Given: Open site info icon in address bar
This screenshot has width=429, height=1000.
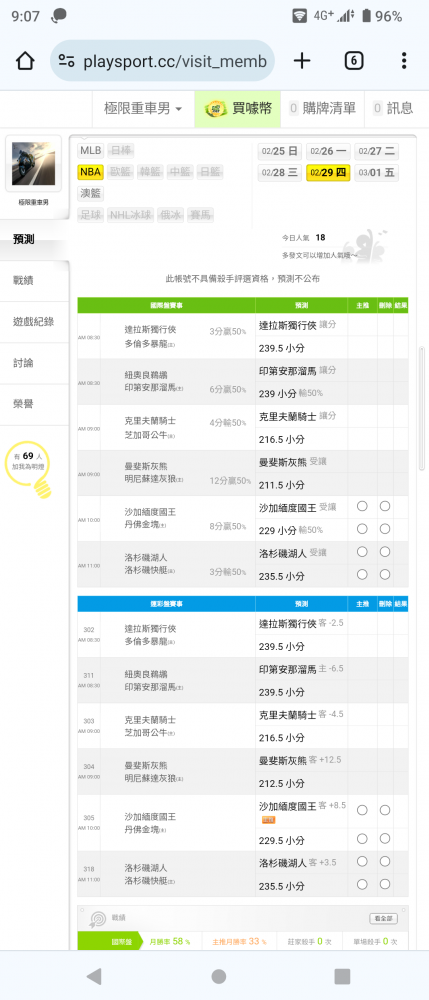Looking at the screenshot, I should click(x=66, y=61).
